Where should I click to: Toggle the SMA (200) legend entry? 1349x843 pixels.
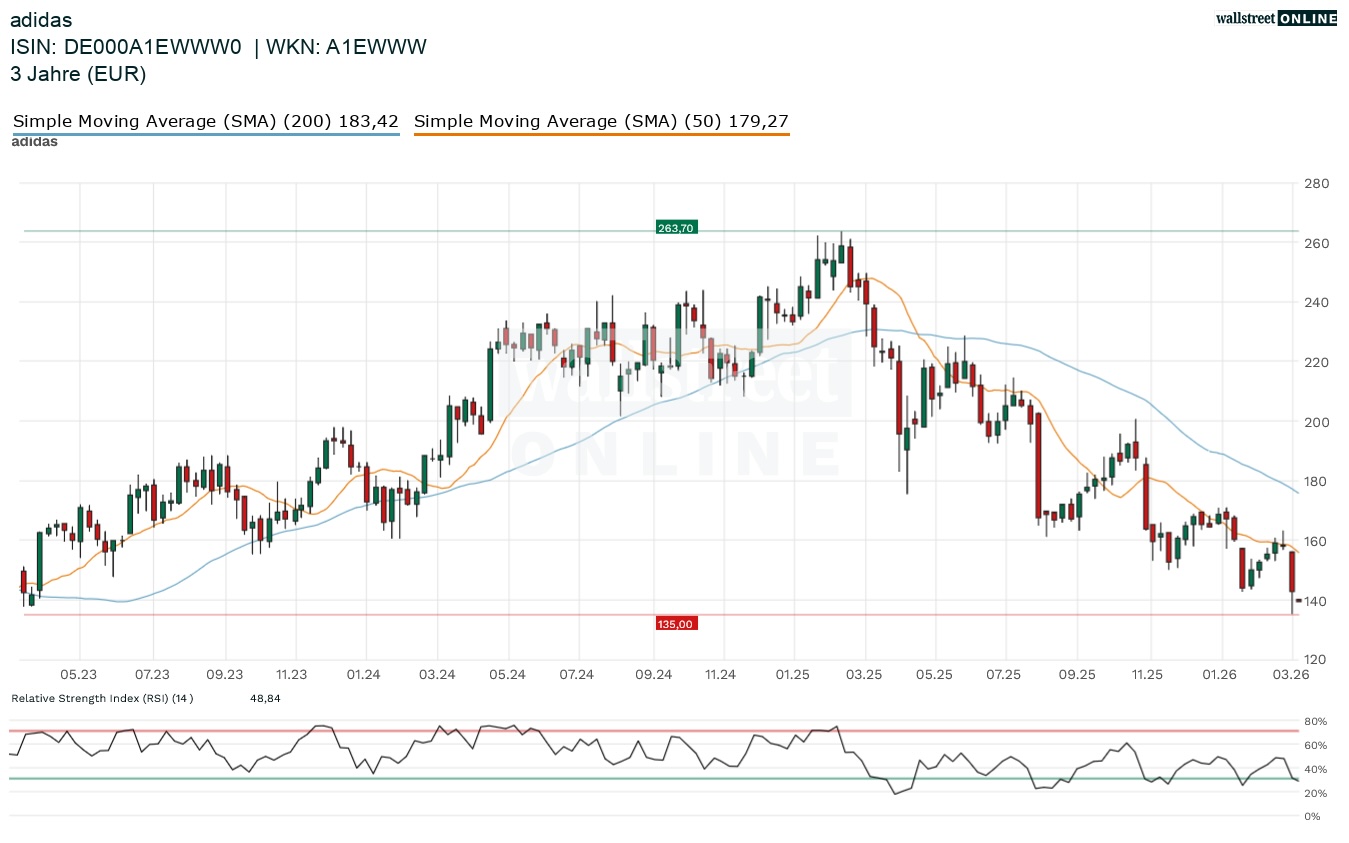tap(205, 121)
